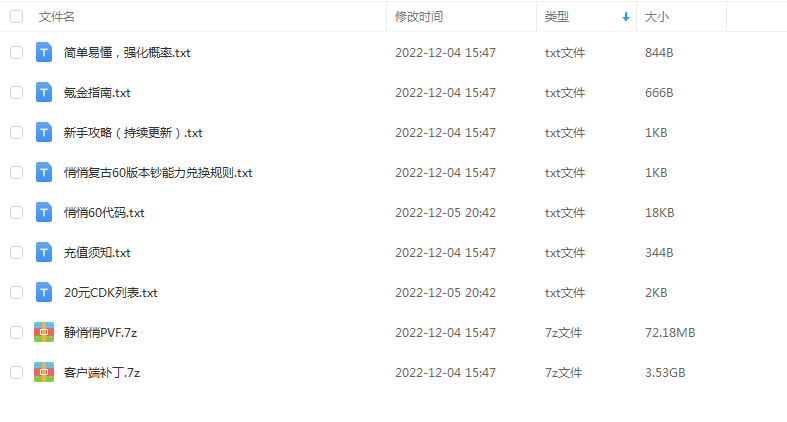Click the 类型 column header label

click(x=557, y=17)
